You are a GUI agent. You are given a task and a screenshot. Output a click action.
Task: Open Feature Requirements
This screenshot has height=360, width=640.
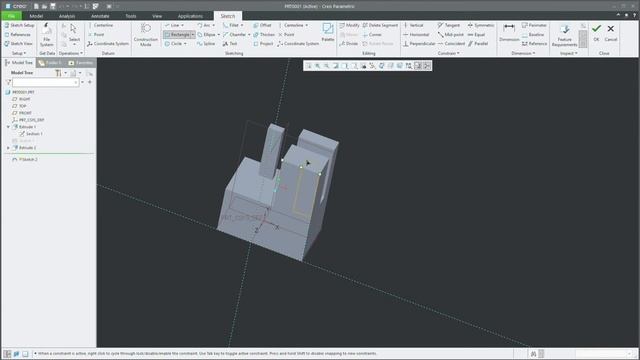click(x=564, y=35)
